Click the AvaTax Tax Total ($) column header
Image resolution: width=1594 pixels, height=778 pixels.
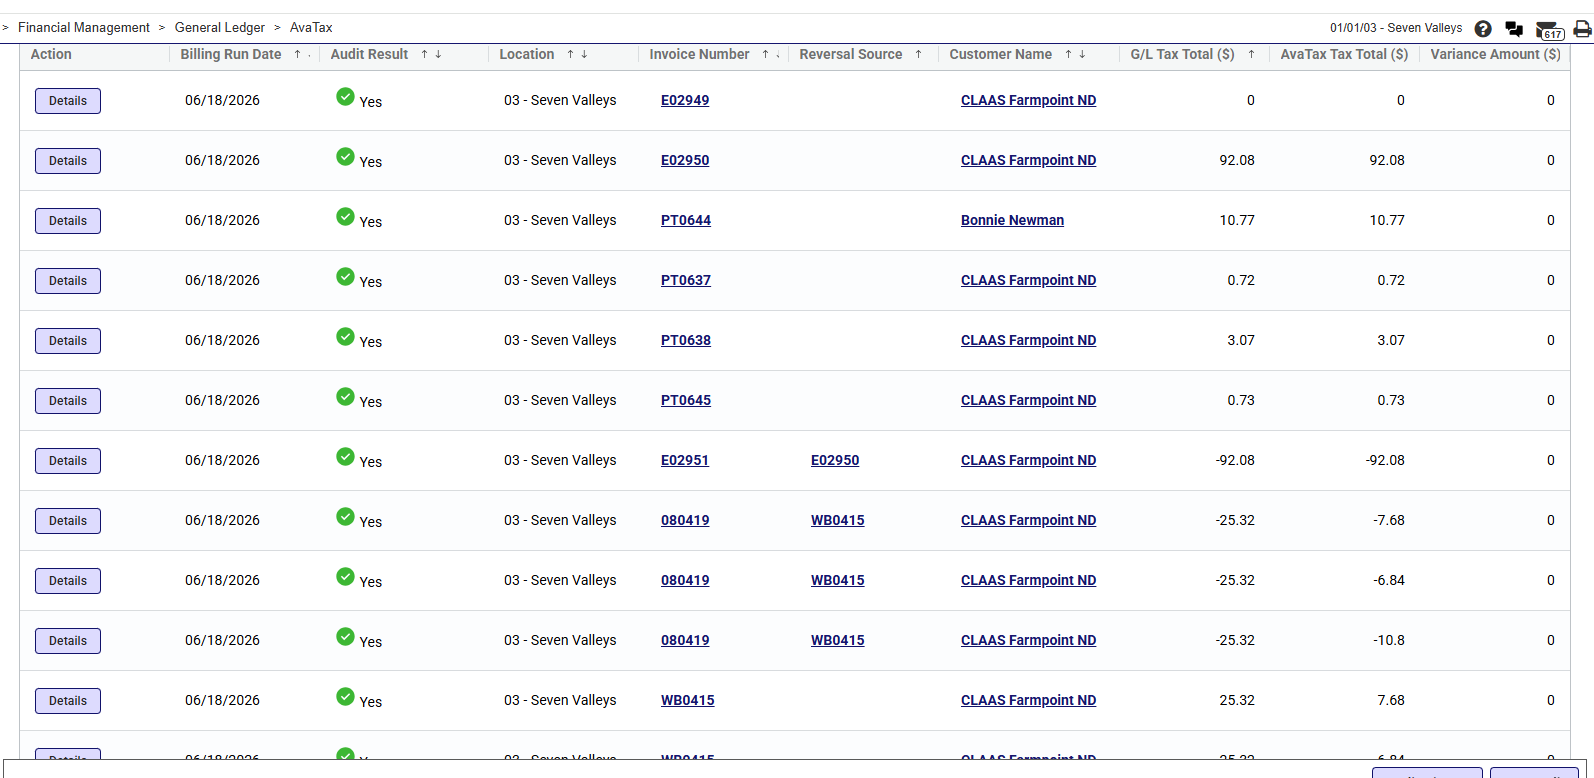[x=1344, y=55]
